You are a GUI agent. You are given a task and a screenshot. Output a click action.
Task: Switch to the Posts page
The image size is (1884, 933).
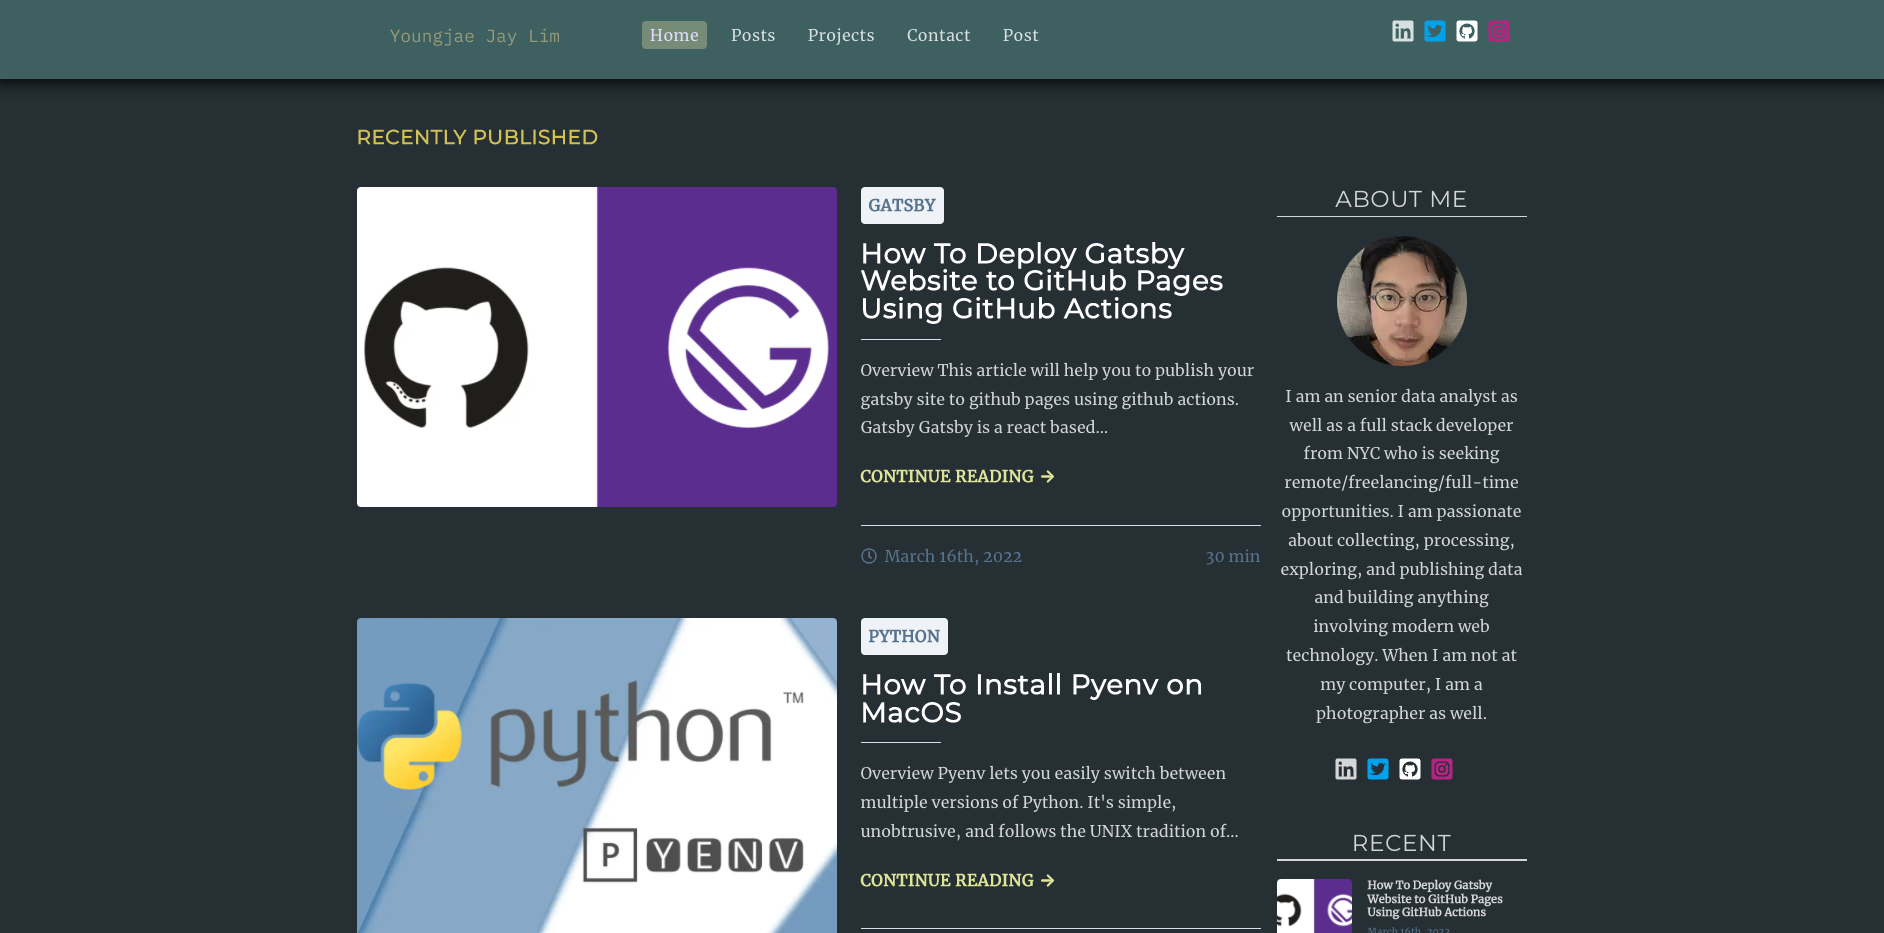pos(753,35)
